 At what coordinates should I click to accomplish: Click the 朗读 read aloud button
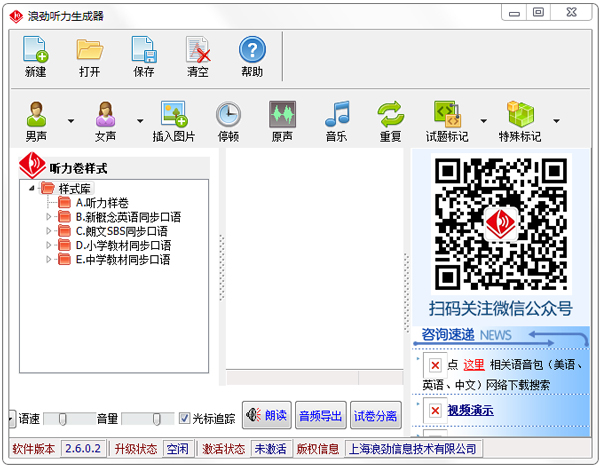pyautogui.click(x=267, y=415)
